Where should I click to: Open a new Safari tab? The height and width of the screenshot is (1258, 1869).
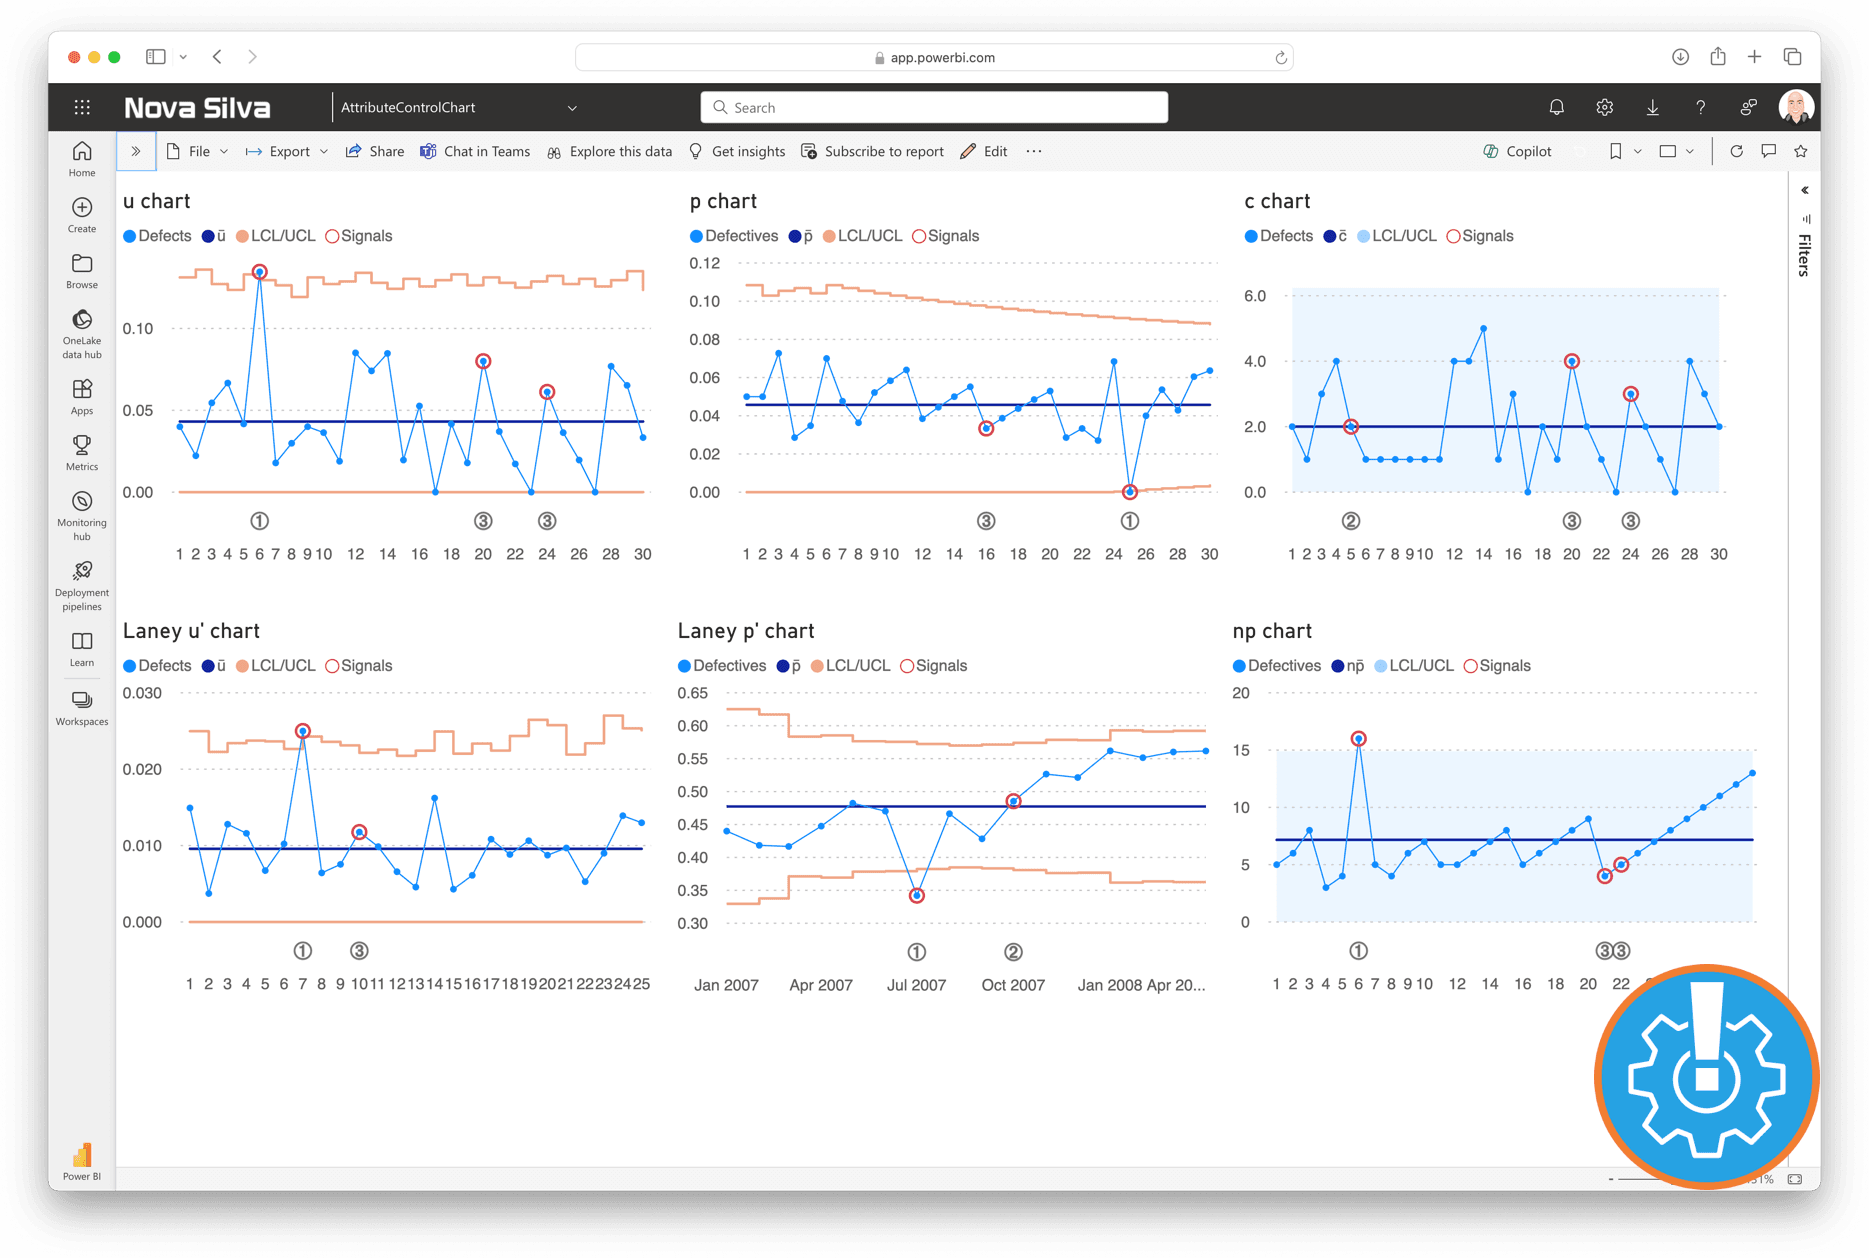tap(1754, 57)
